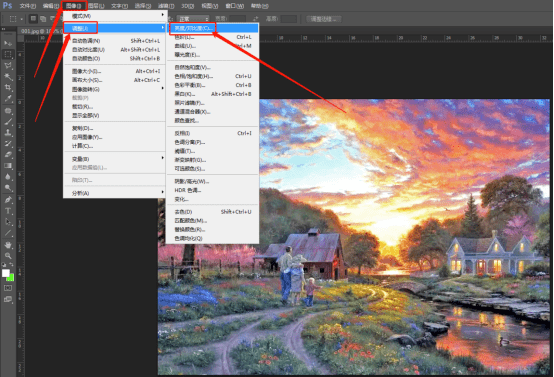The height and width of the screenshot is (377, 554).
Task: Choose 黑白(K) menu entry
Action: 213,94
